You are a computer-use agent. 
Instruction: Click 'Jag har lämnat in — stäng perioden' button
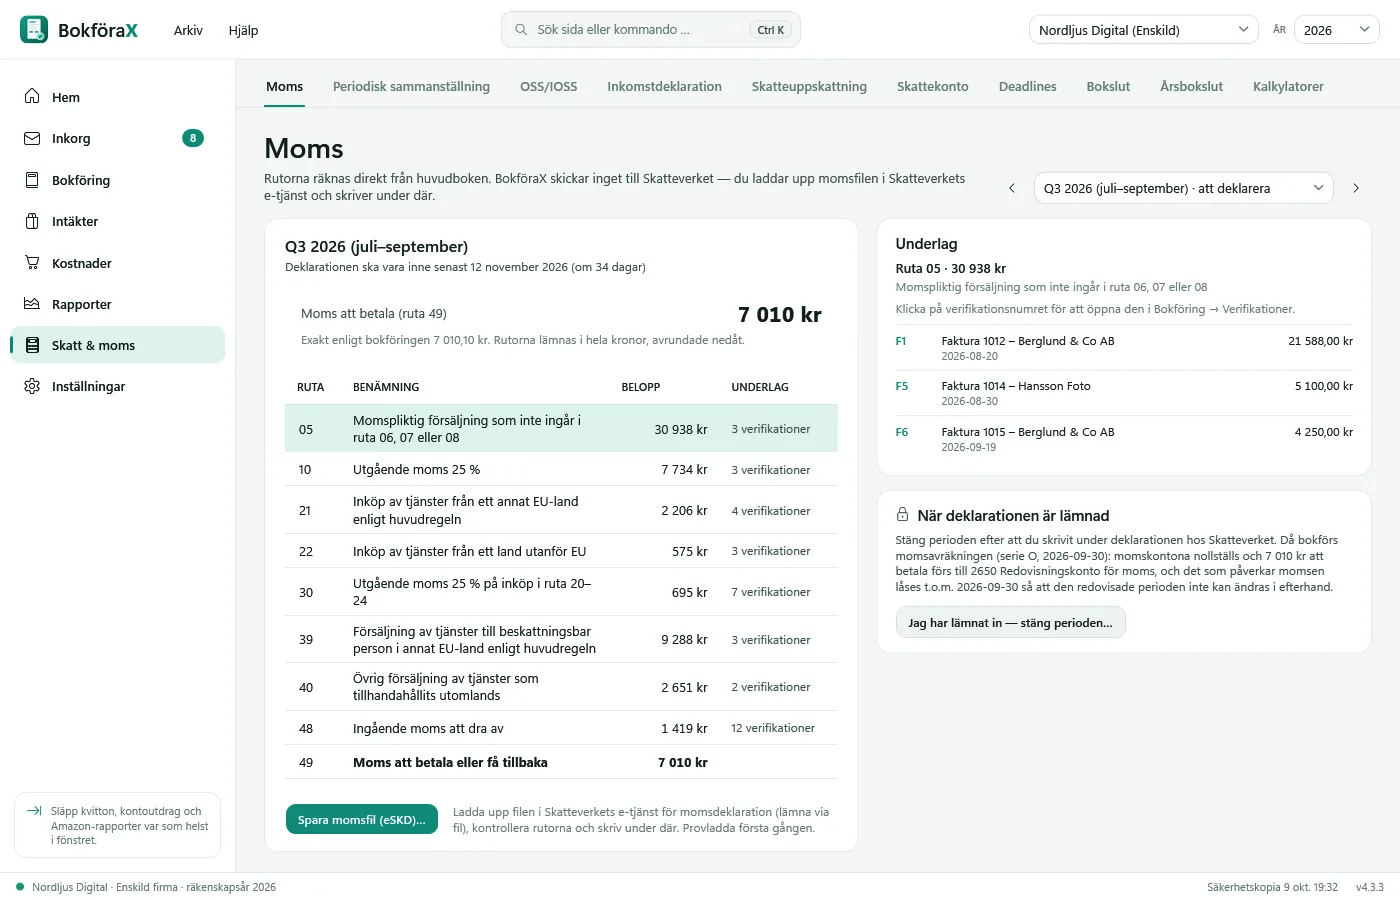[1010, 623]
